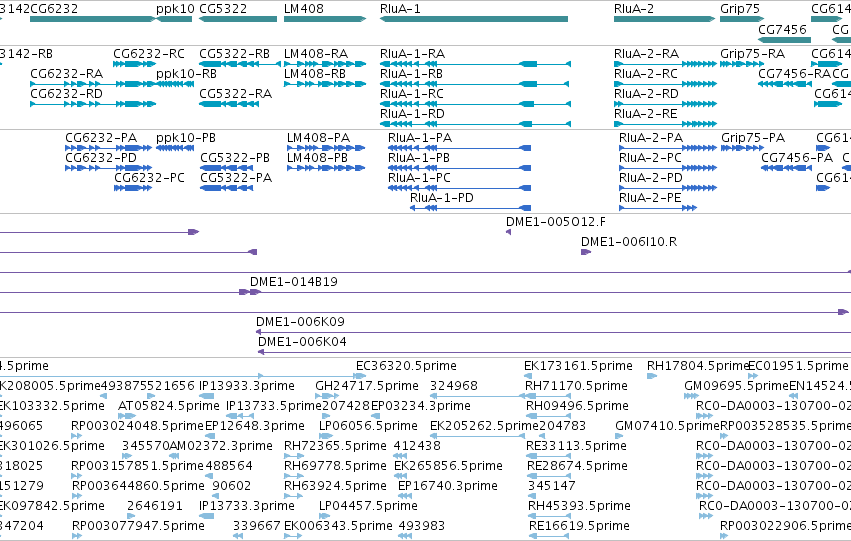Select the RluA-1-PA protein
This screenshot has height=541, width=851.
[460, 148]
